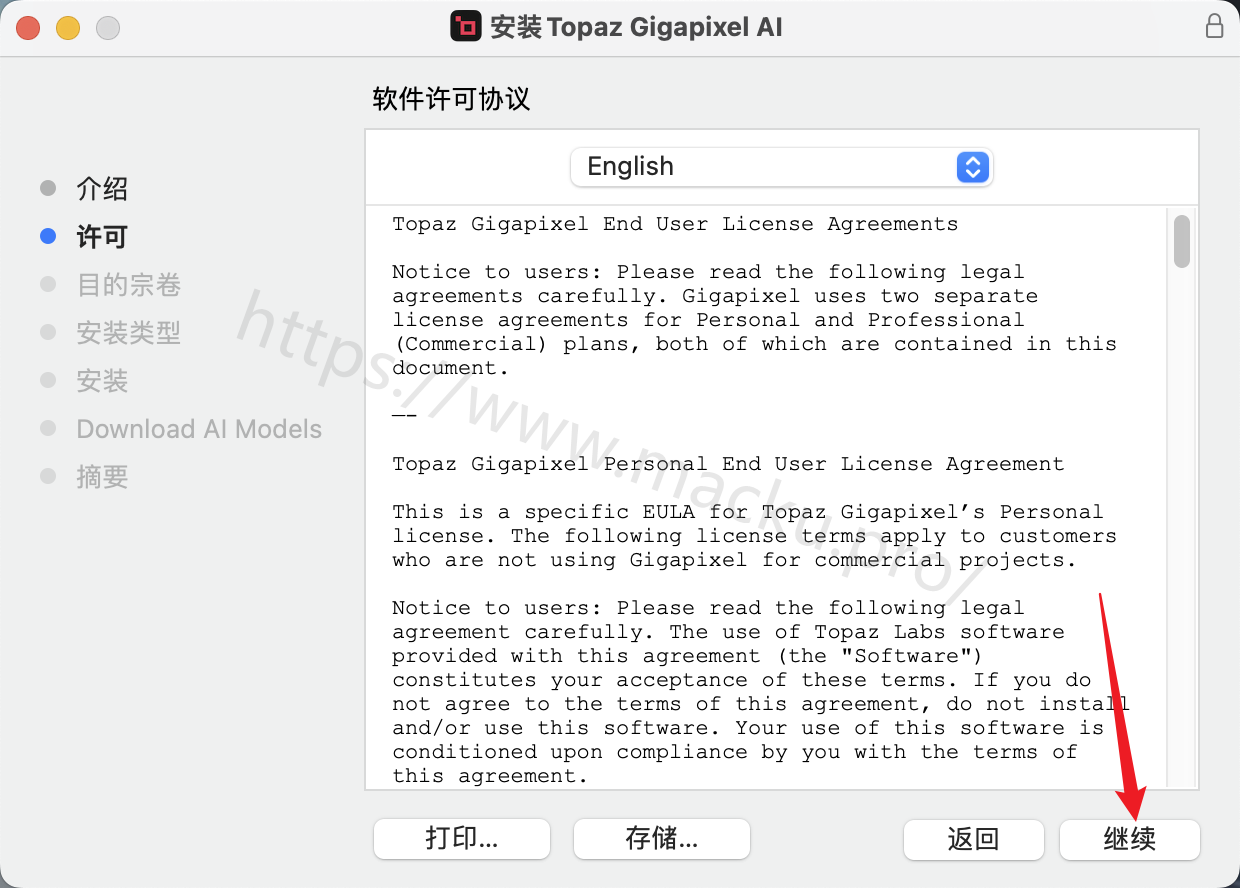Click the line "Topaz Gigapixel Personal End User License Agreement"

pos(728,464)
